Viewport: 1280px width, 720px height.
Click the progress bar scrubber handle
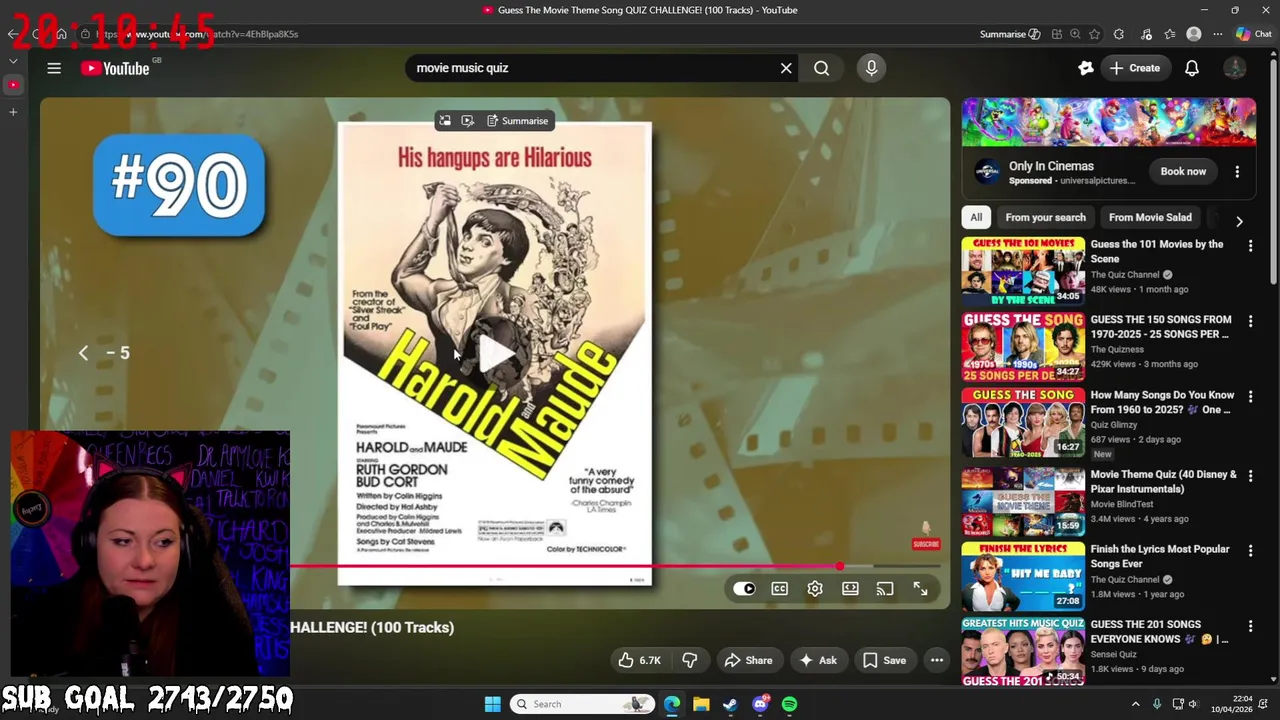click(x=840, y=567)
